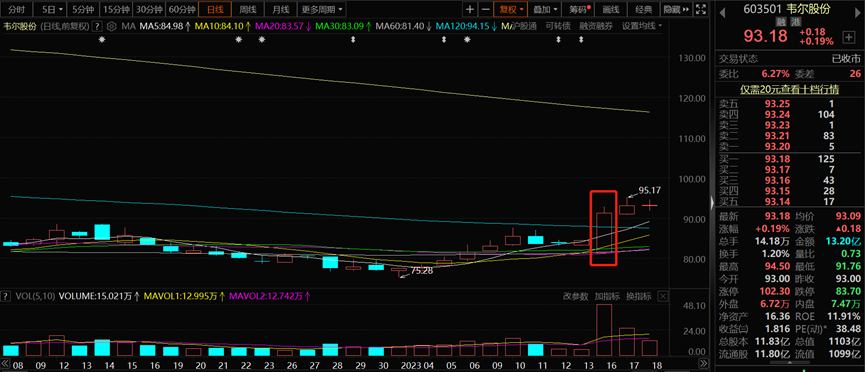Viewport: 865px width, 372px height.
Task: Click the 买五 93.14 order row
Action: (789, 201)
